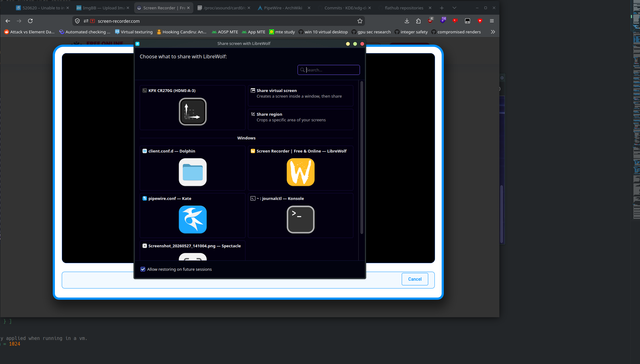Switch to the PipeWire ArchWiki tab
Screen dimensions: 640x364
284,8
